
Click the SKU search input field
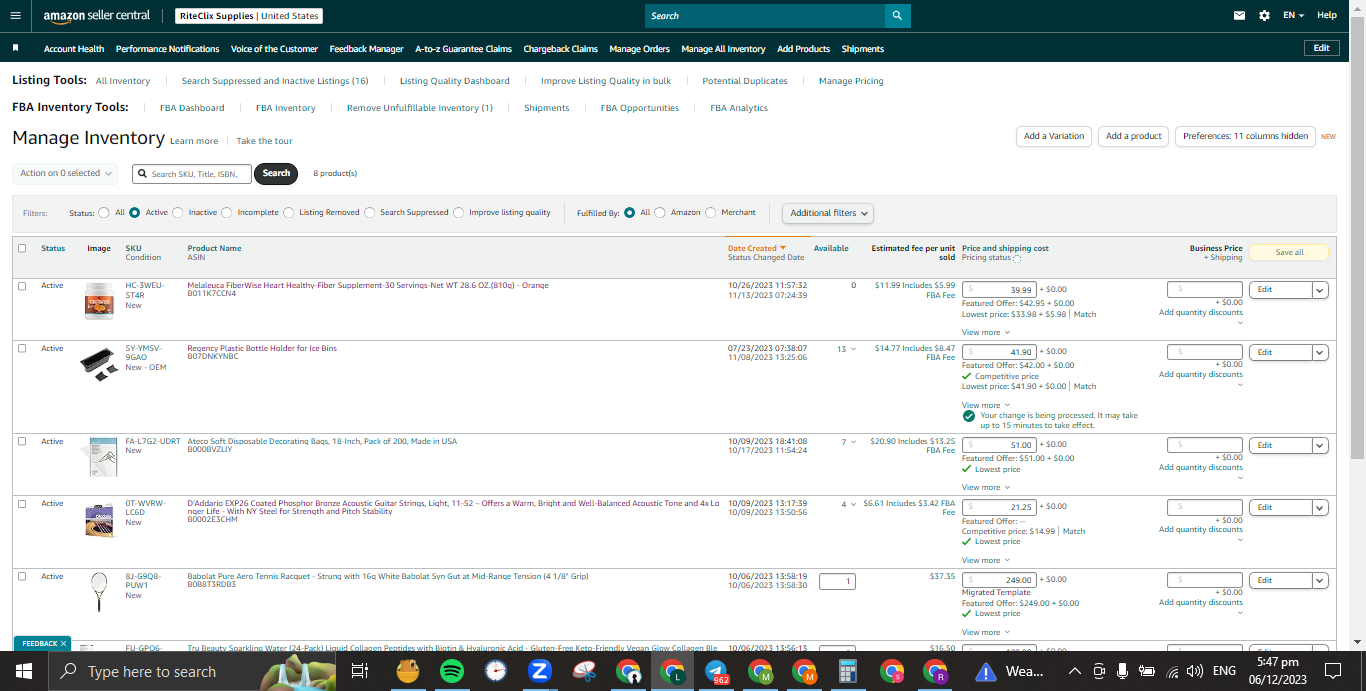191,173
